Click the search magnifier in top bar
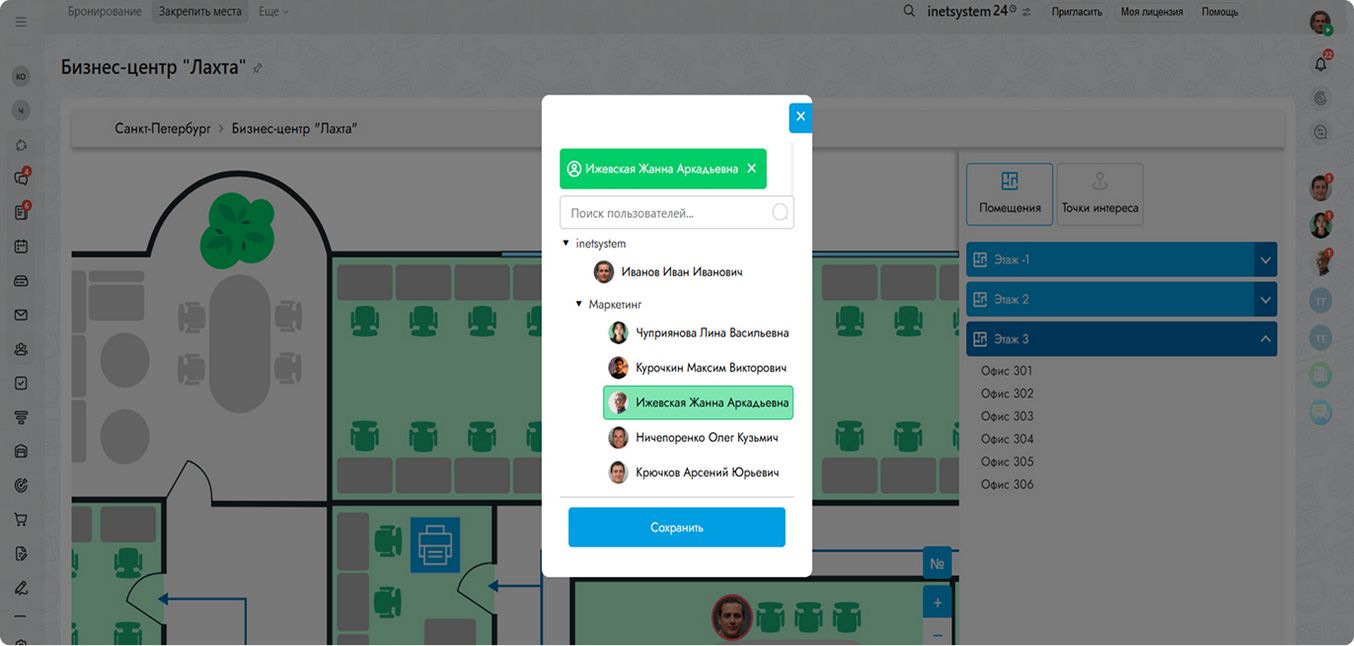 tap(909, 11)
